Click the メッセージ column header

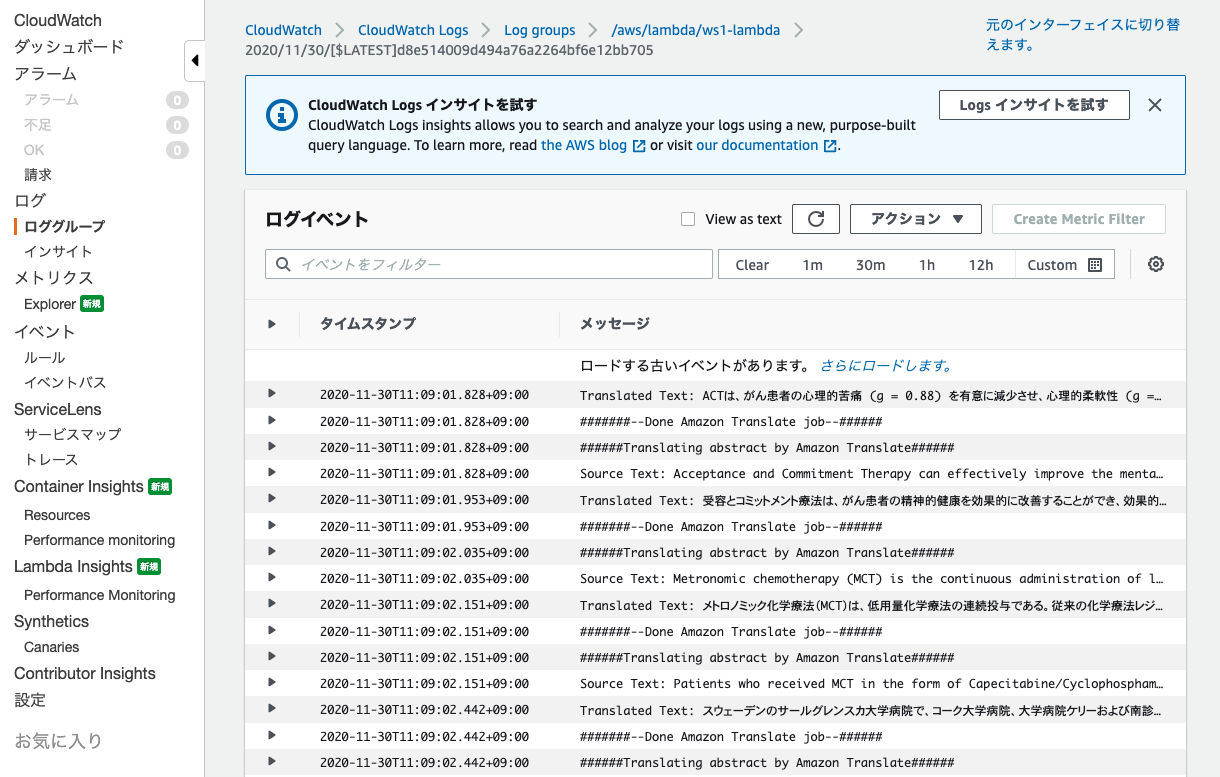tap(615, 324)
